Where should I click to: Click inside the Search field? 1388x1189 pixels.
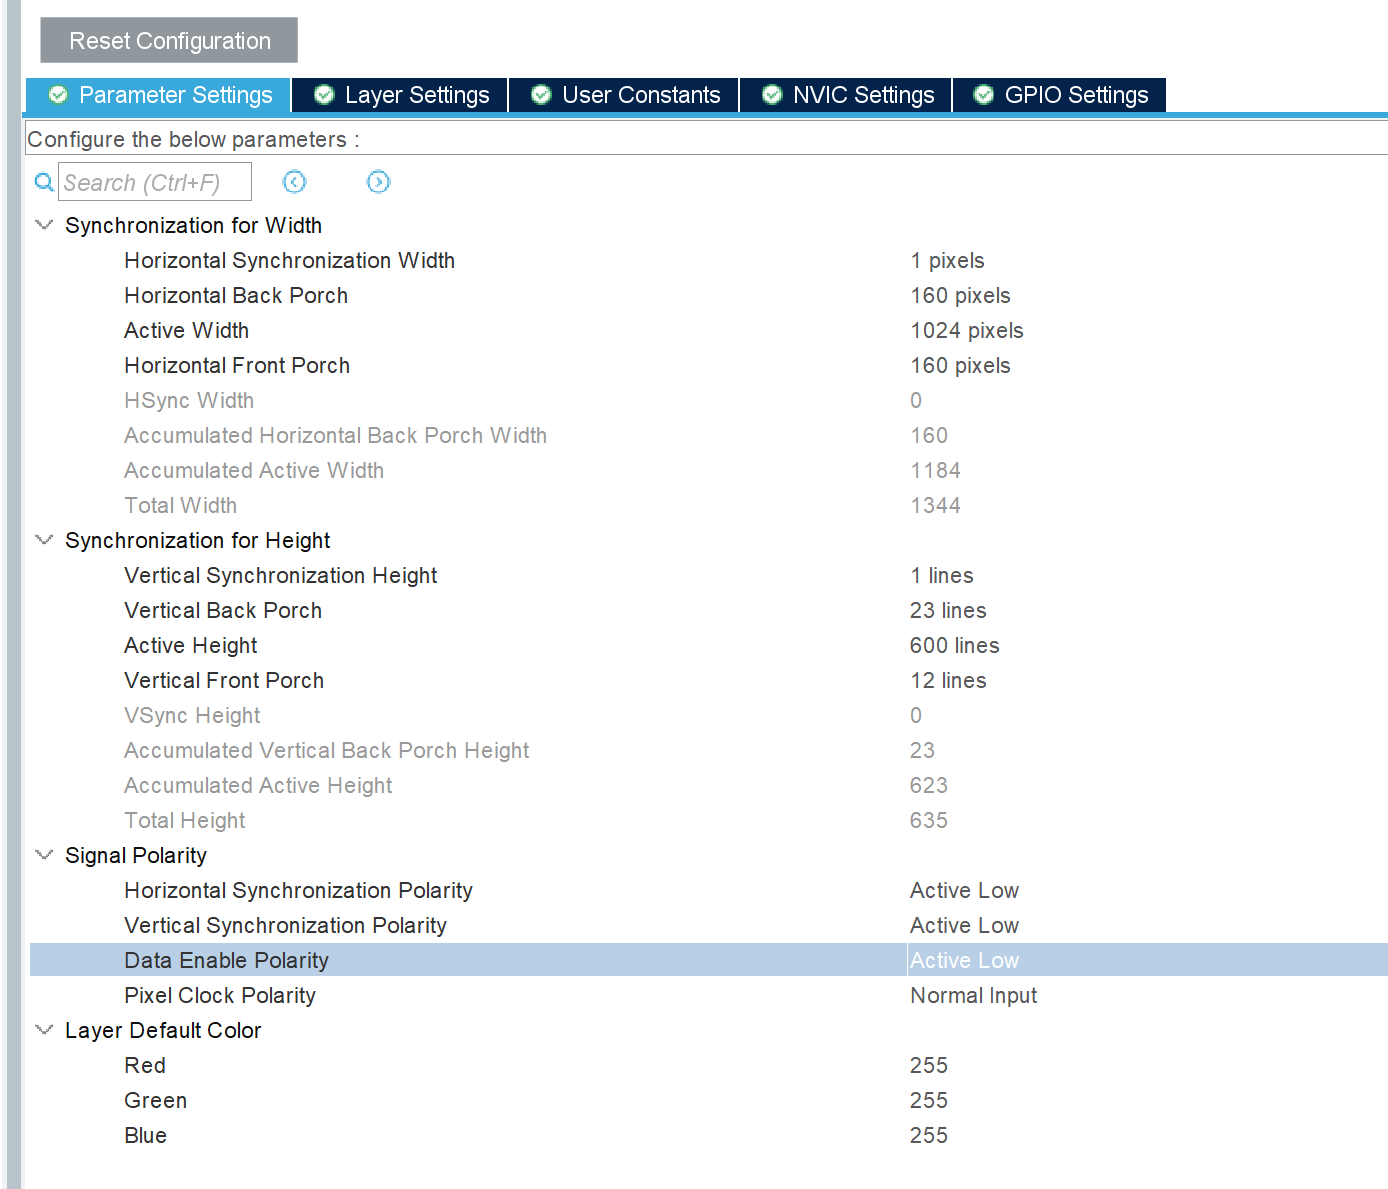click(155, 182)
